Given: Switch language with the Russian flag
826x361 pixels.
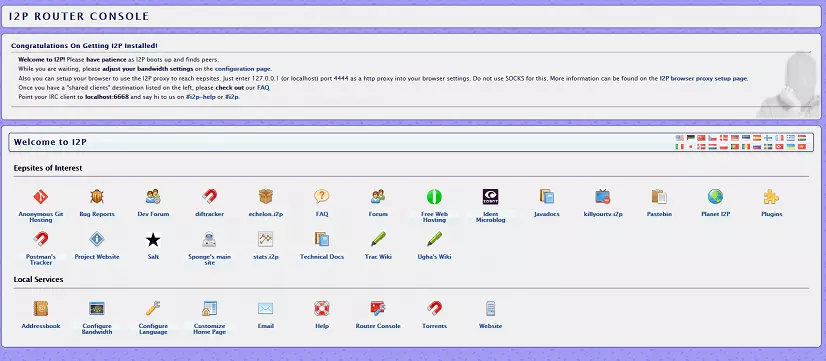Looking at the screenshot, I should 757,147.
